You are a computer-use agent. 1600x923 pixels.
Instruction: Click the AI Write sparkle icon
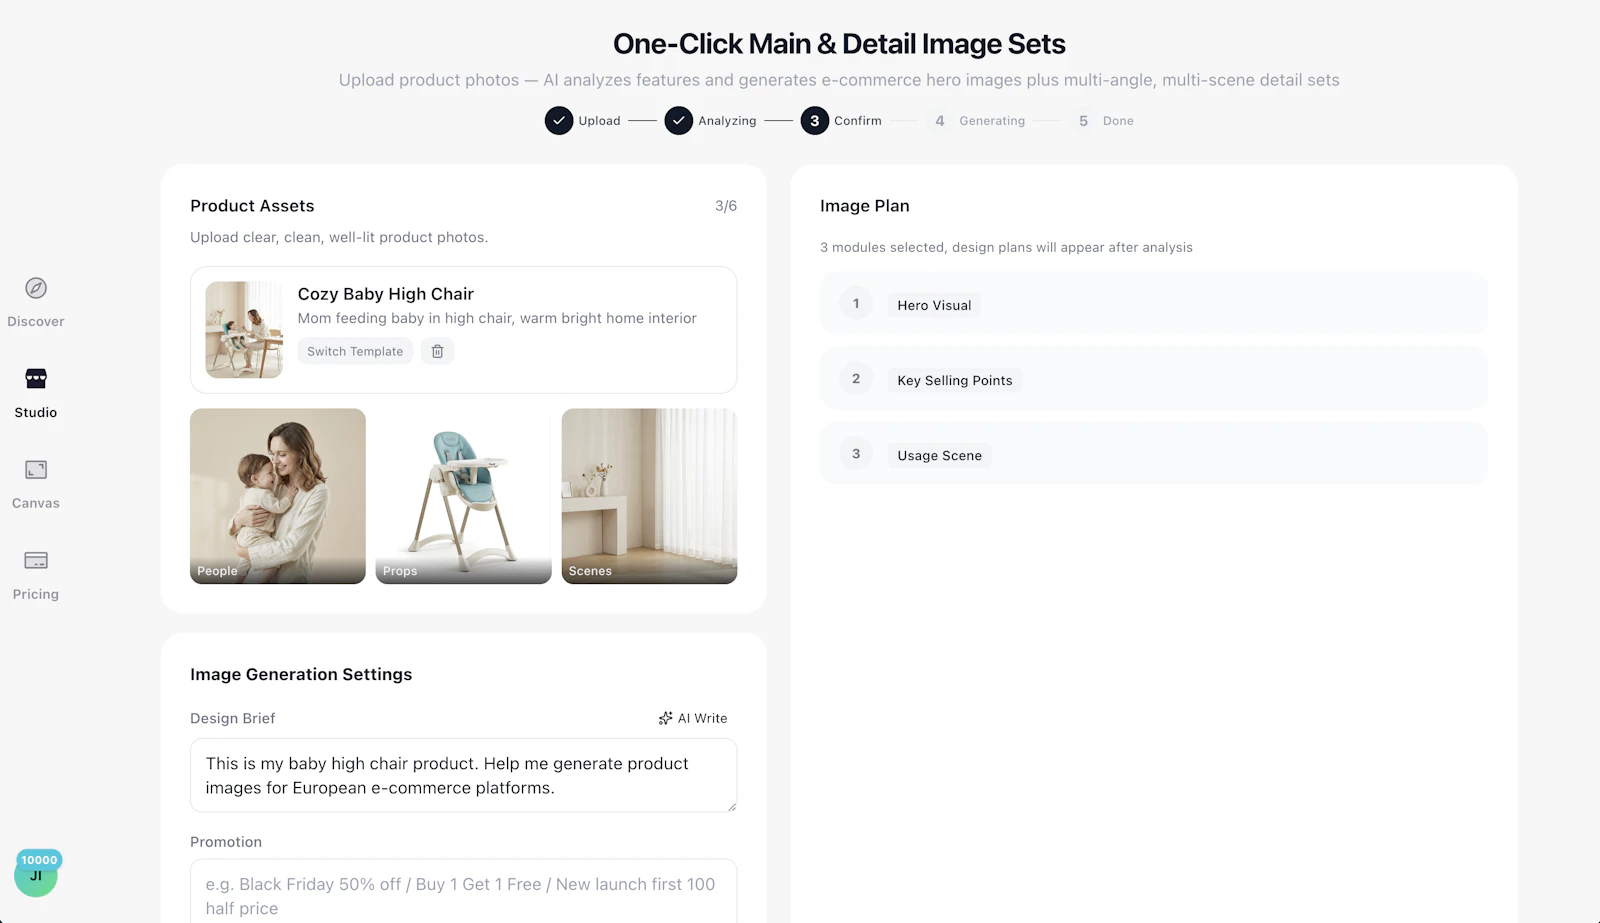665,718
